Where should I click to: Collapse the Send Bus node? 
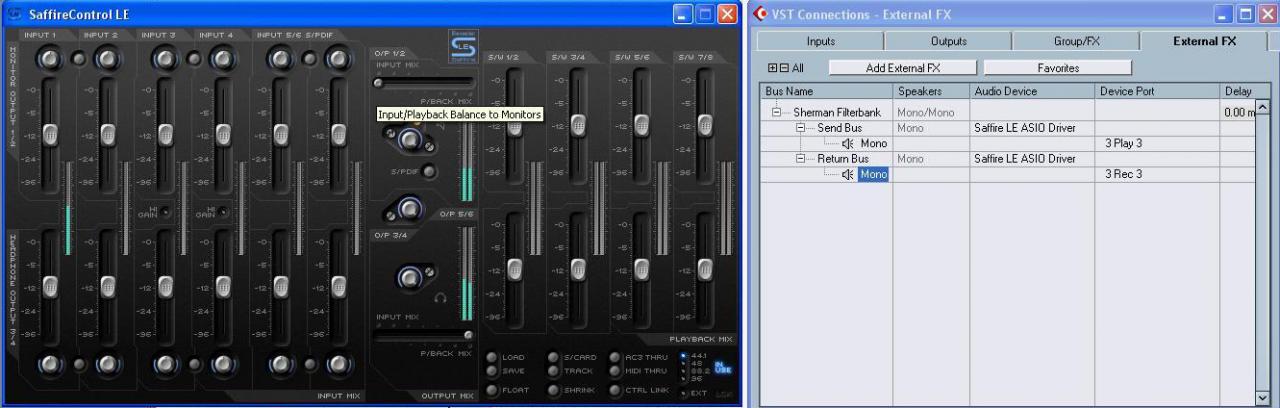(800, 128)
